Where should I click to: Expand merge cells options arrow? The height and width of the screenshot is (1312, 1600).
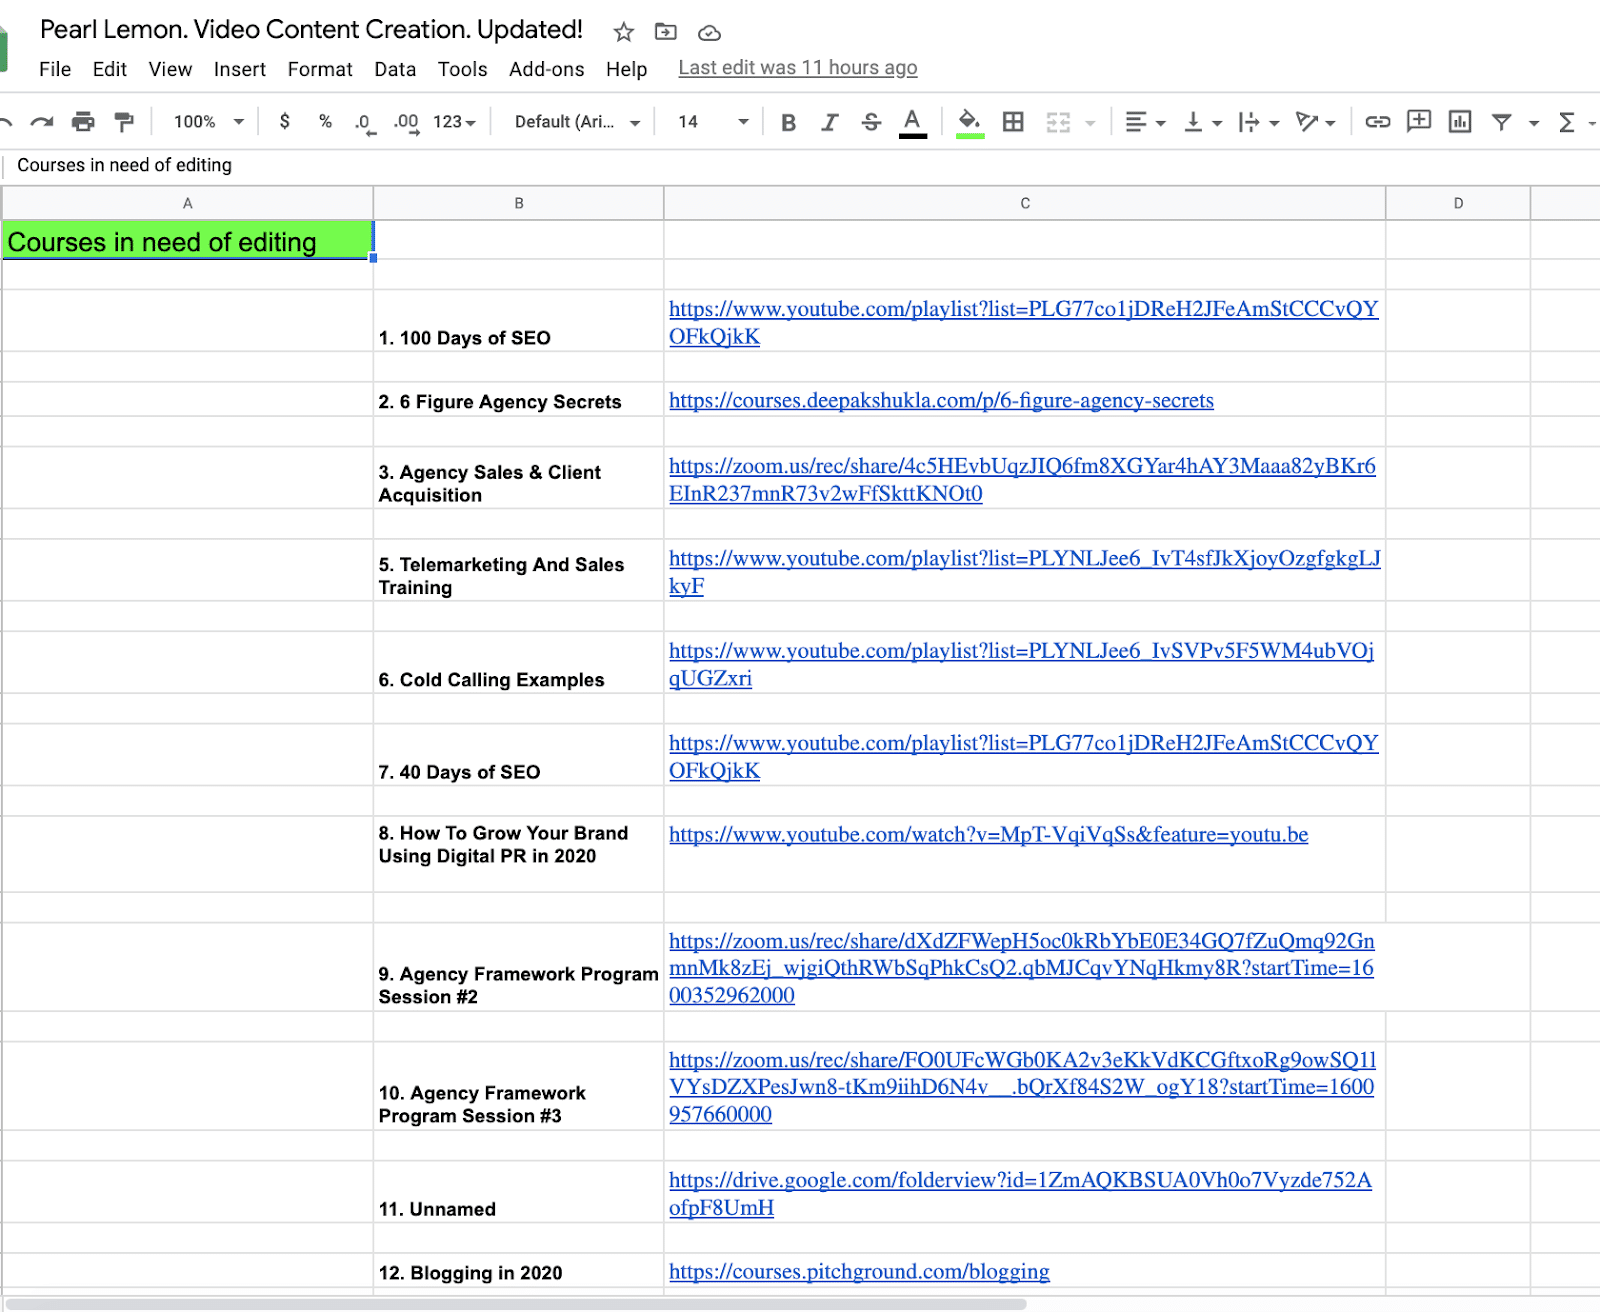(1091, 123)
